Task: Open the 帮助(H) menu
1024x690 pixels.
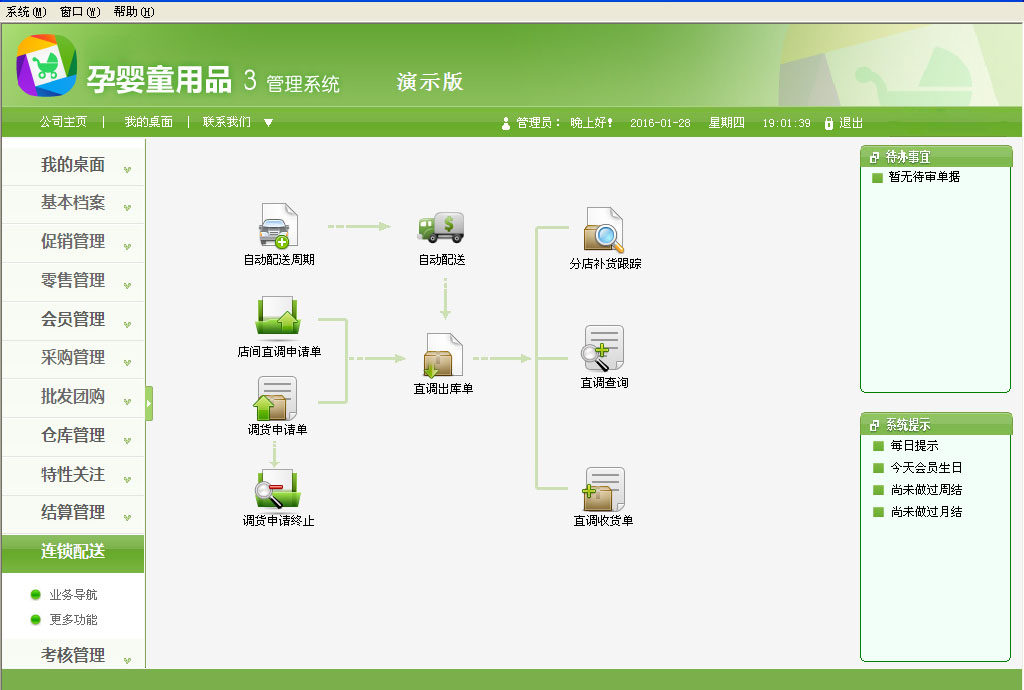Action: coord(134,12)
